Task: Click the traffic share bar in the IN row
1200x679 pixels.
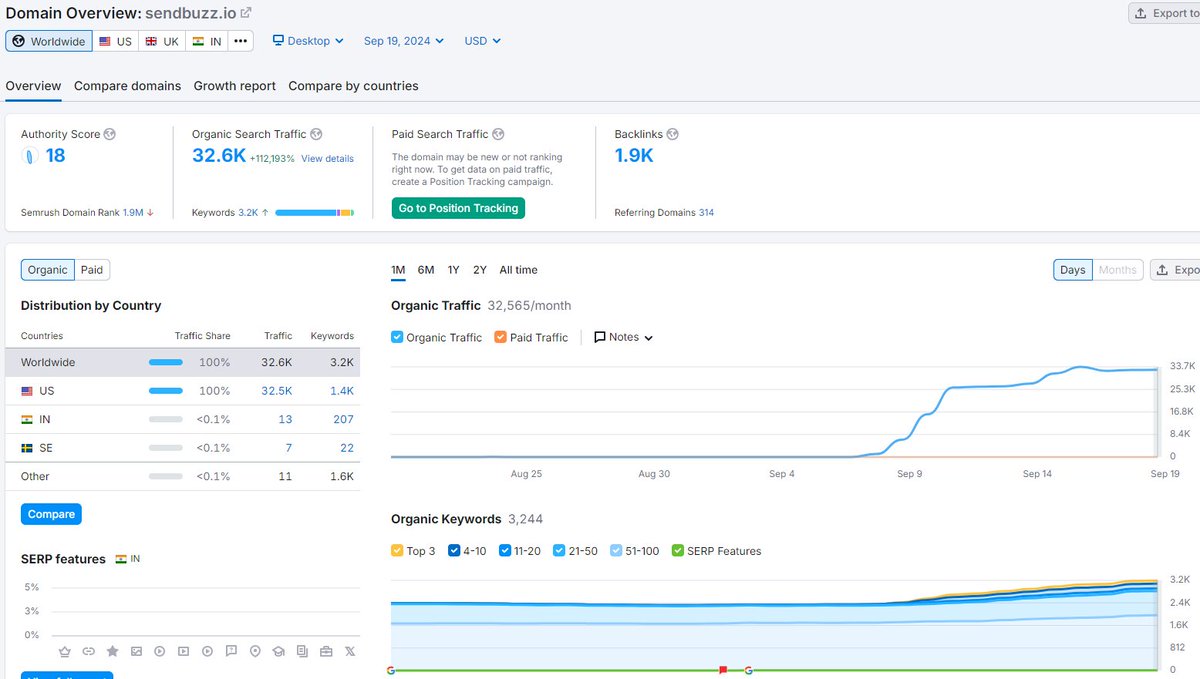Action: [x=166, y=419]
